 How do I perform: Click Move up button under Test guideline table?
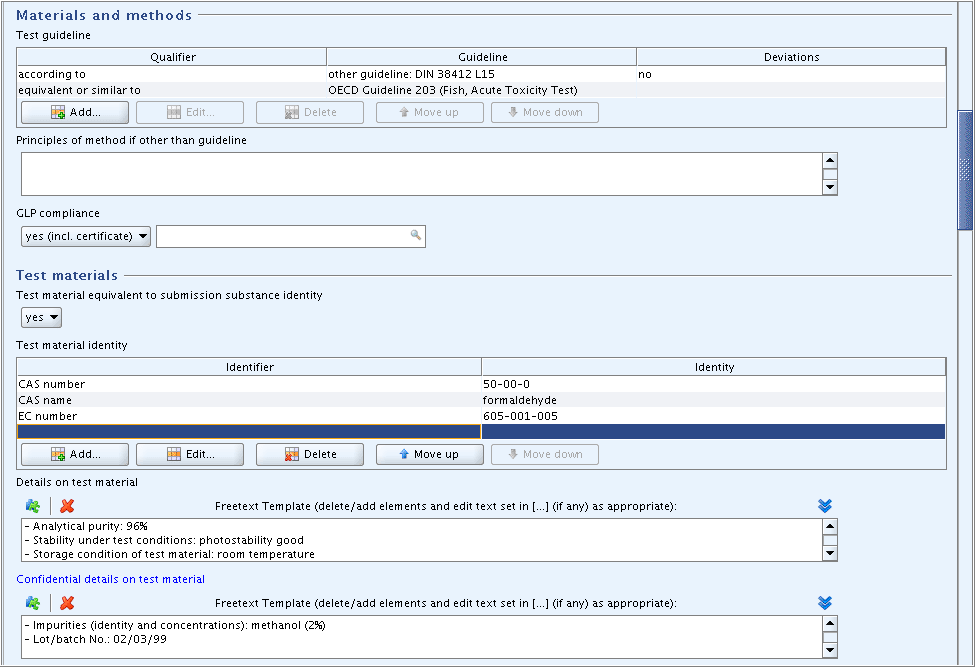[430, 113]
